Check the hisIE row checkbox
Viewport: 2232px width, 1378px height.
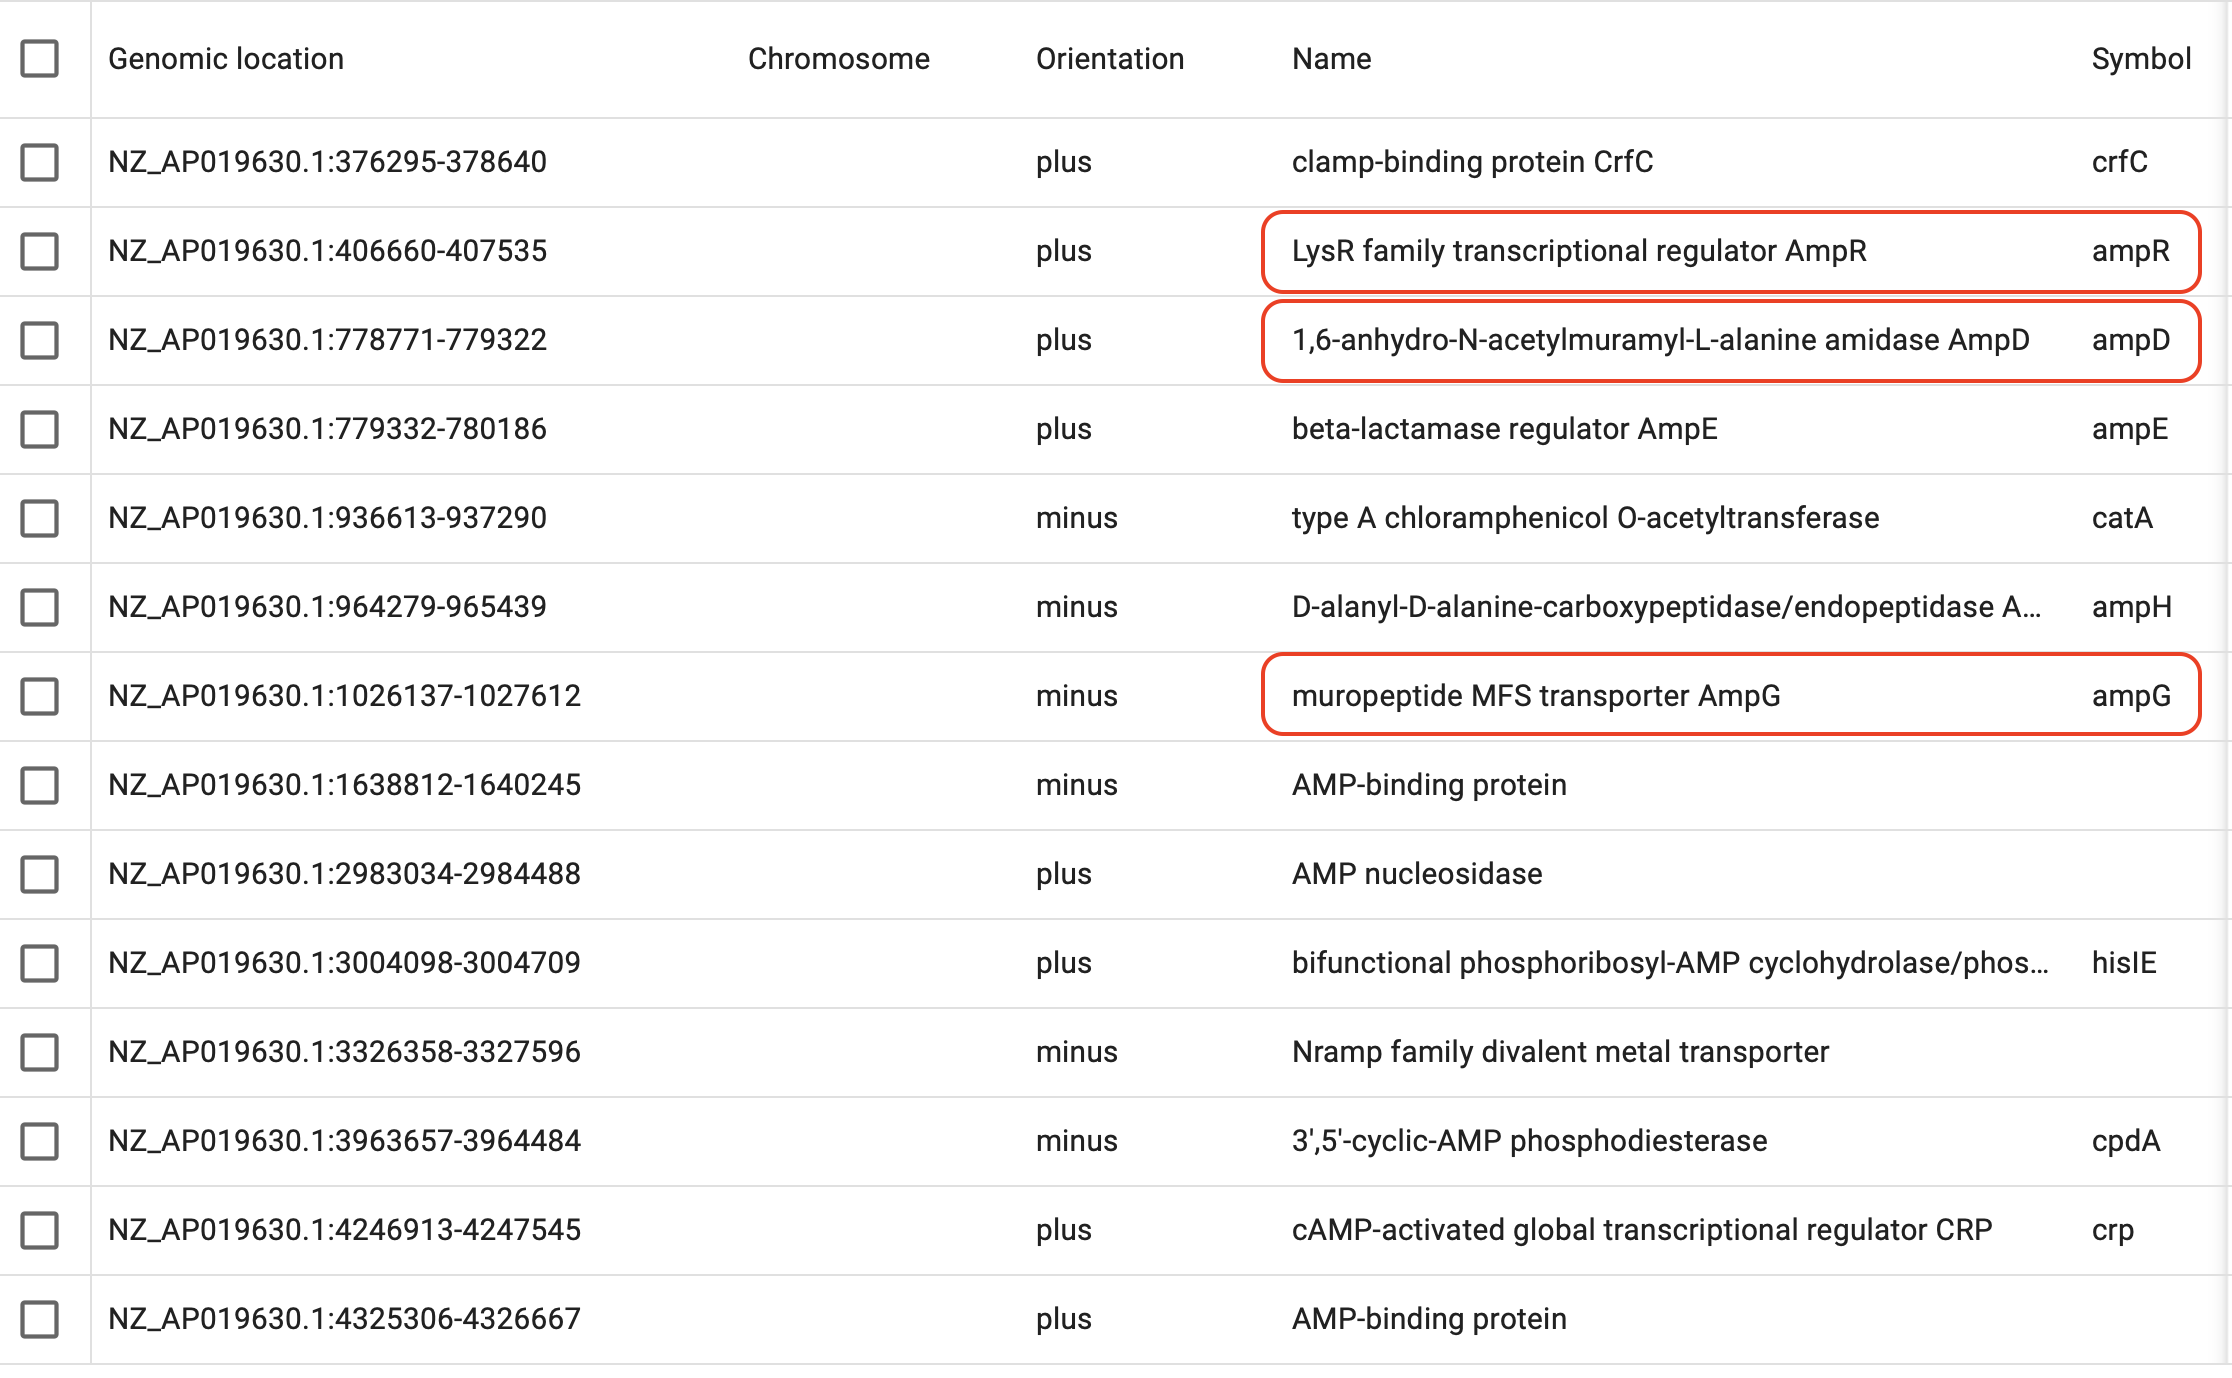pos(40,963)
